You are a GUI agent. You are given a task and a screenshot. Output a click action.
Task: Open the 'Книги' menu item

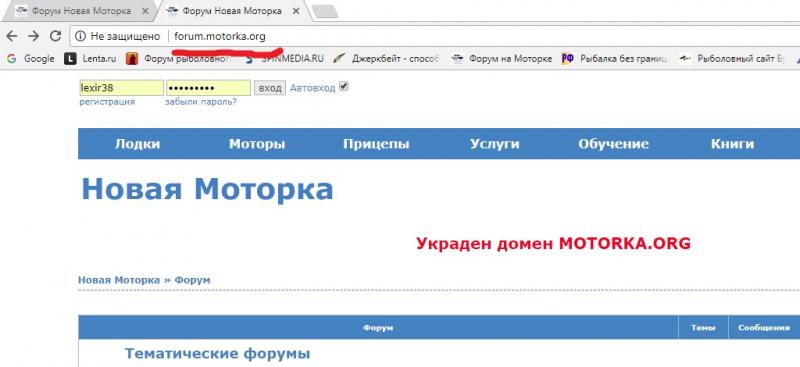point(732,144)
